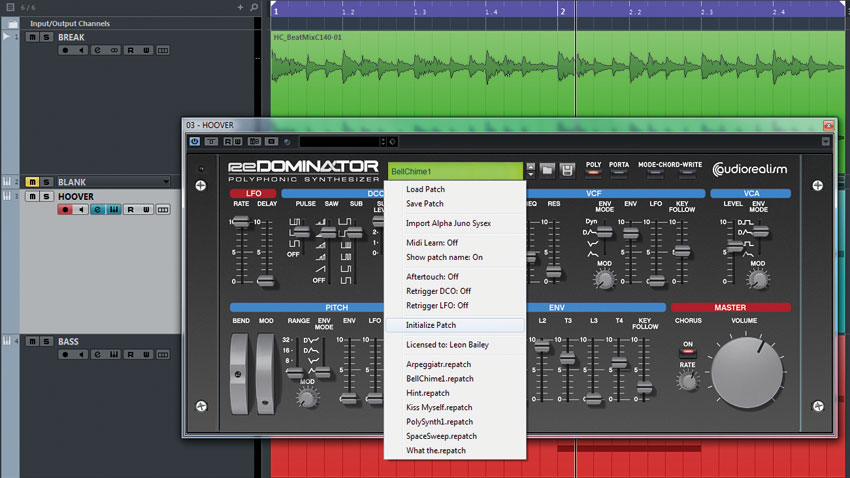Expand the BLANK track dropdown arrow
850x478 pixels.
click(x=166, y=182)
